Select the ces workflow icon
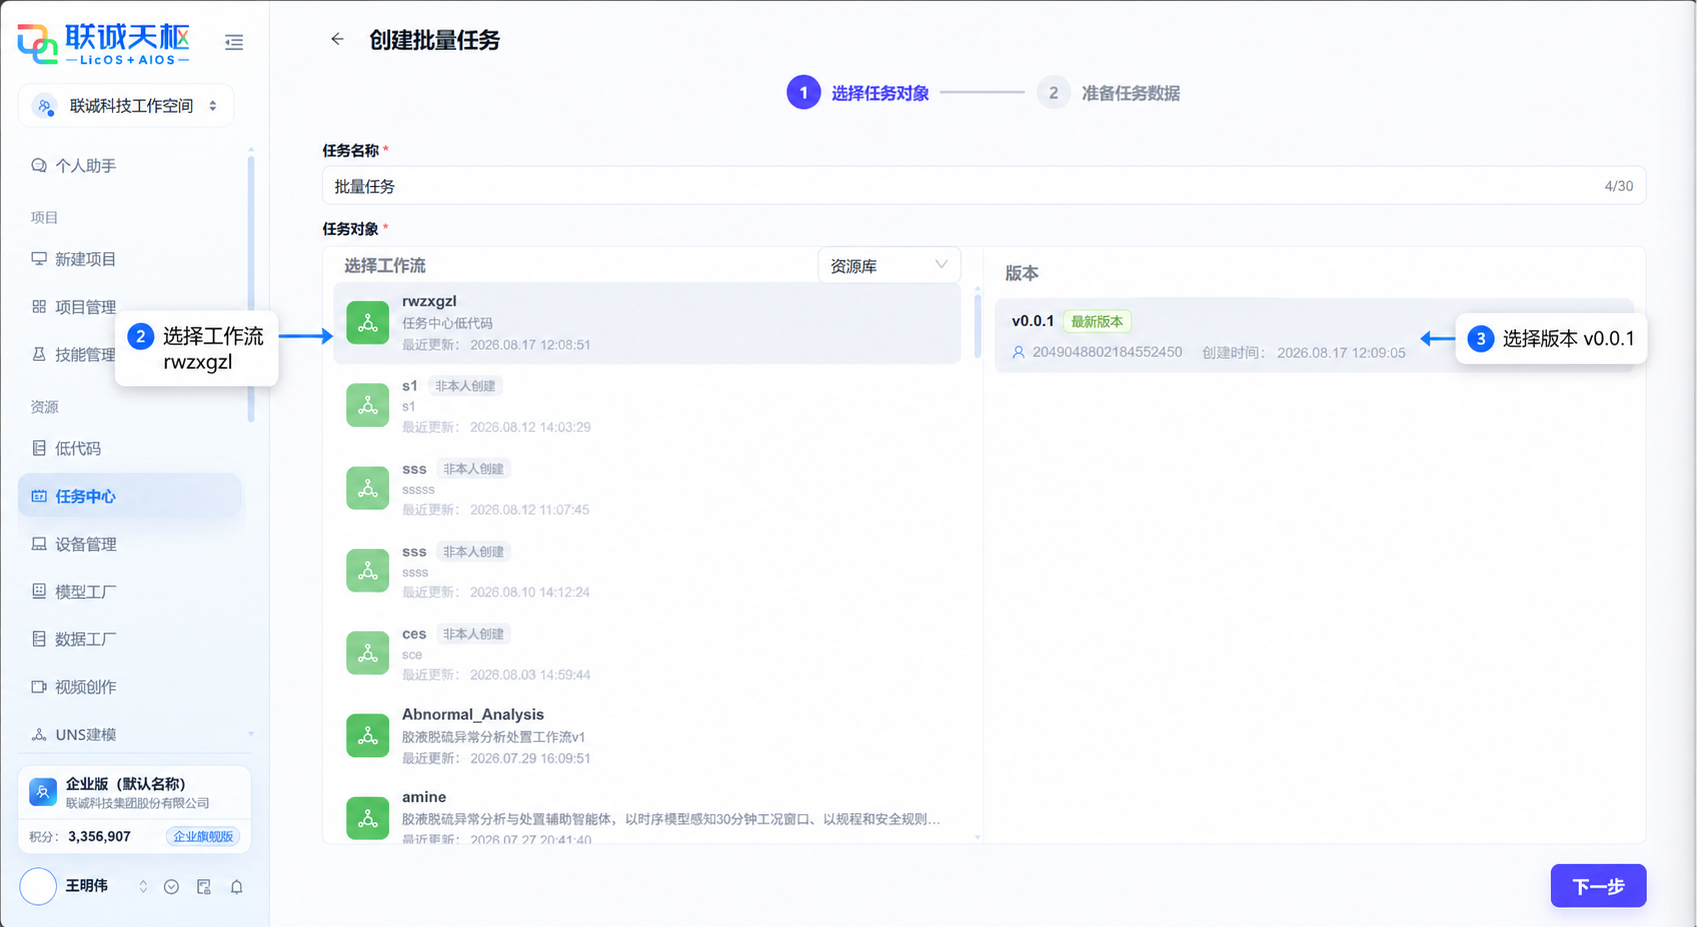The image size is (1697, 927). [x=368, y=653]
